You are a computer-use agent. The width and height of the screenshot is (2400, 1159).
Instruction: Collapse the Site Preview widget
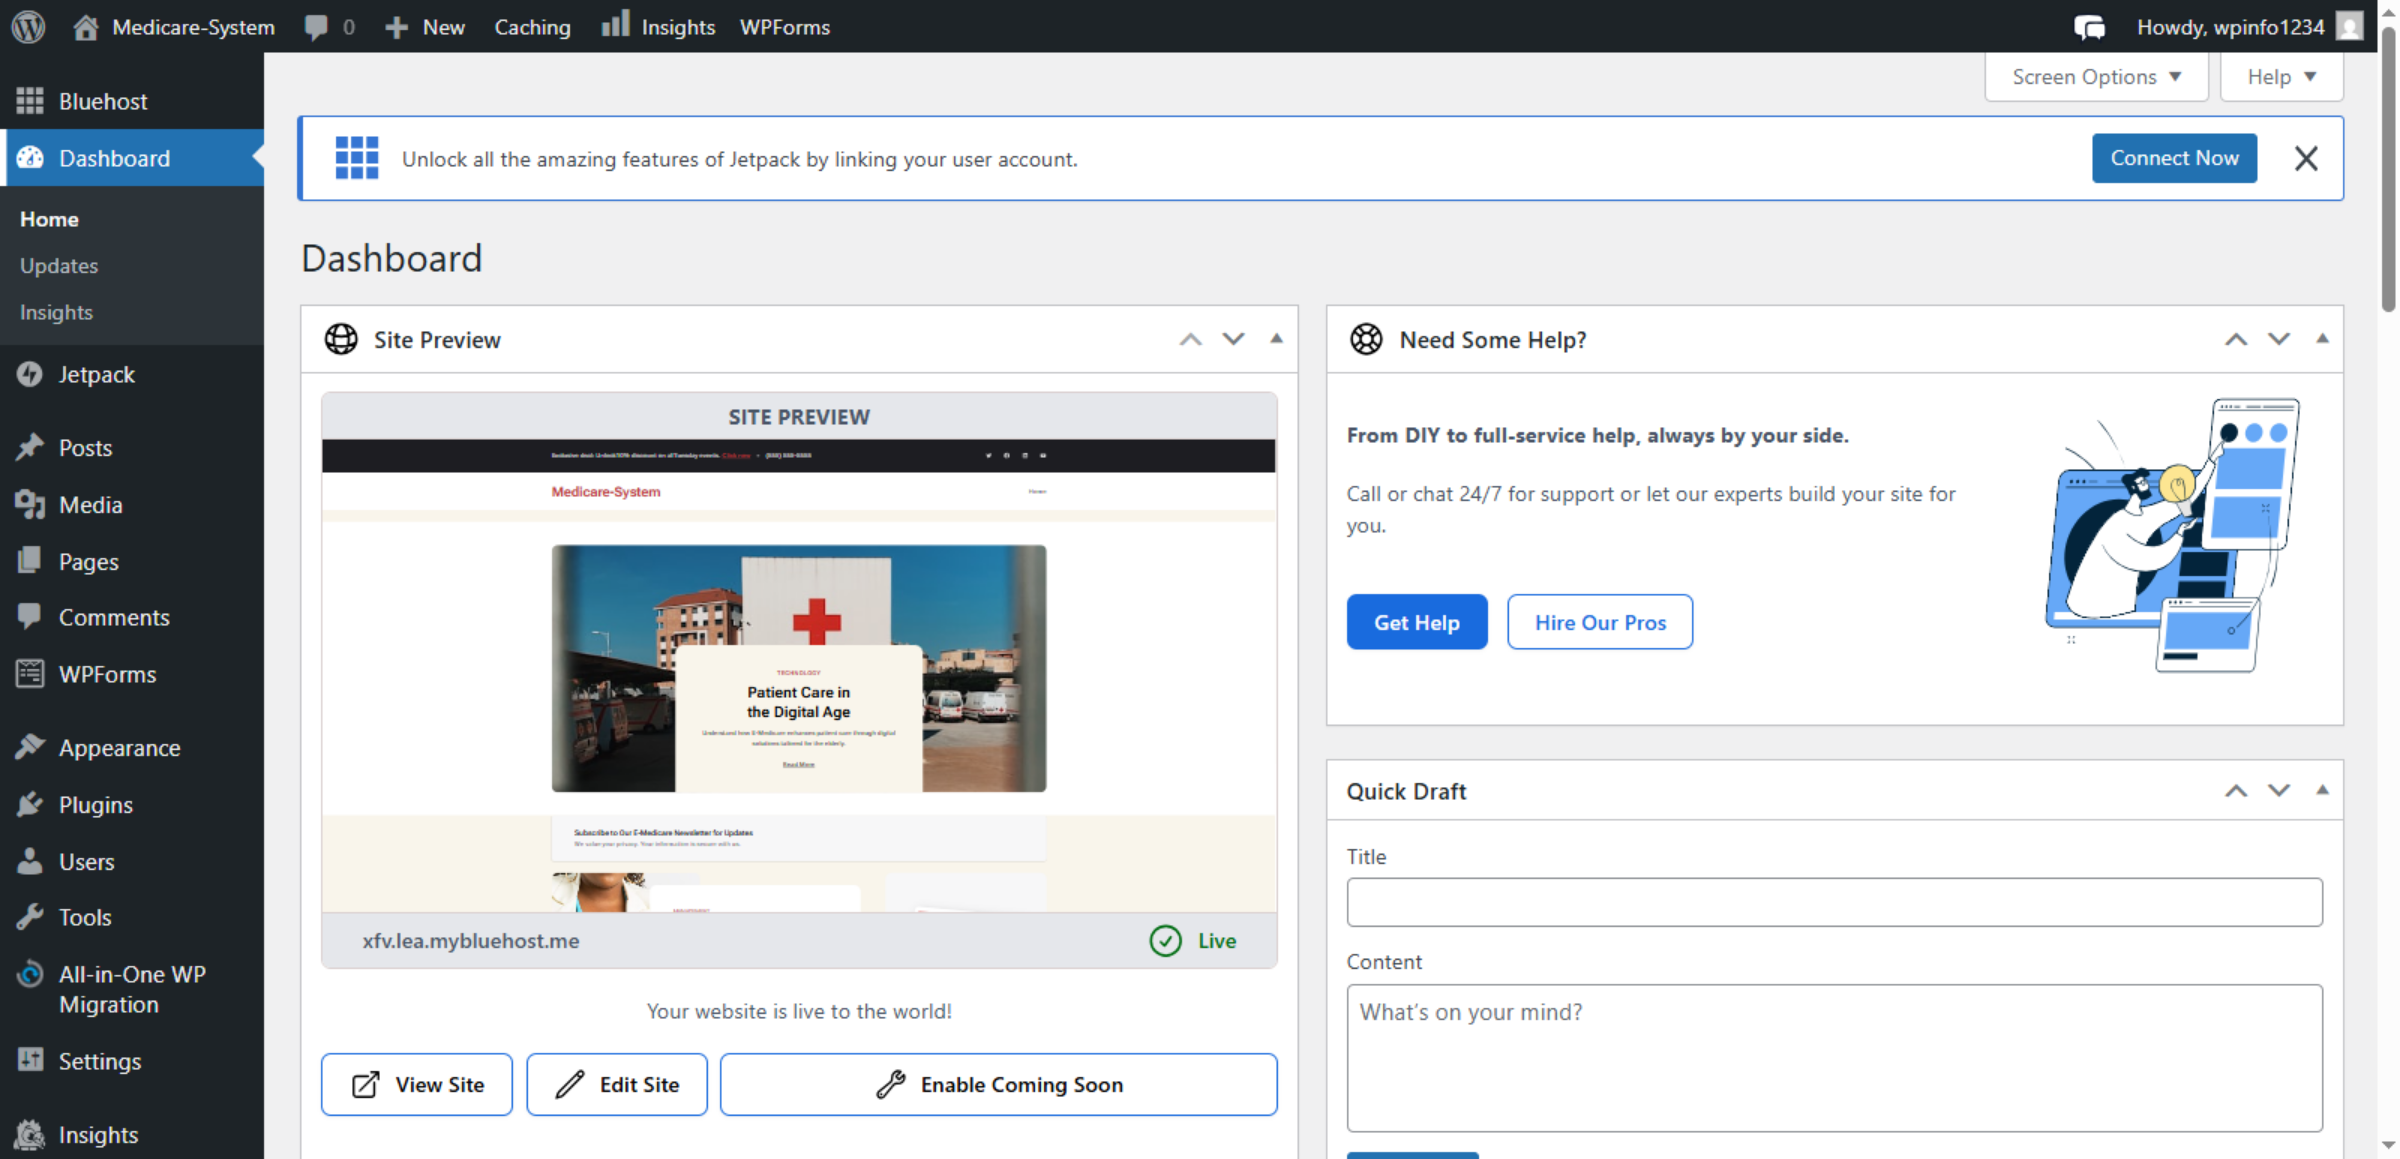[x=1276, y=339]
